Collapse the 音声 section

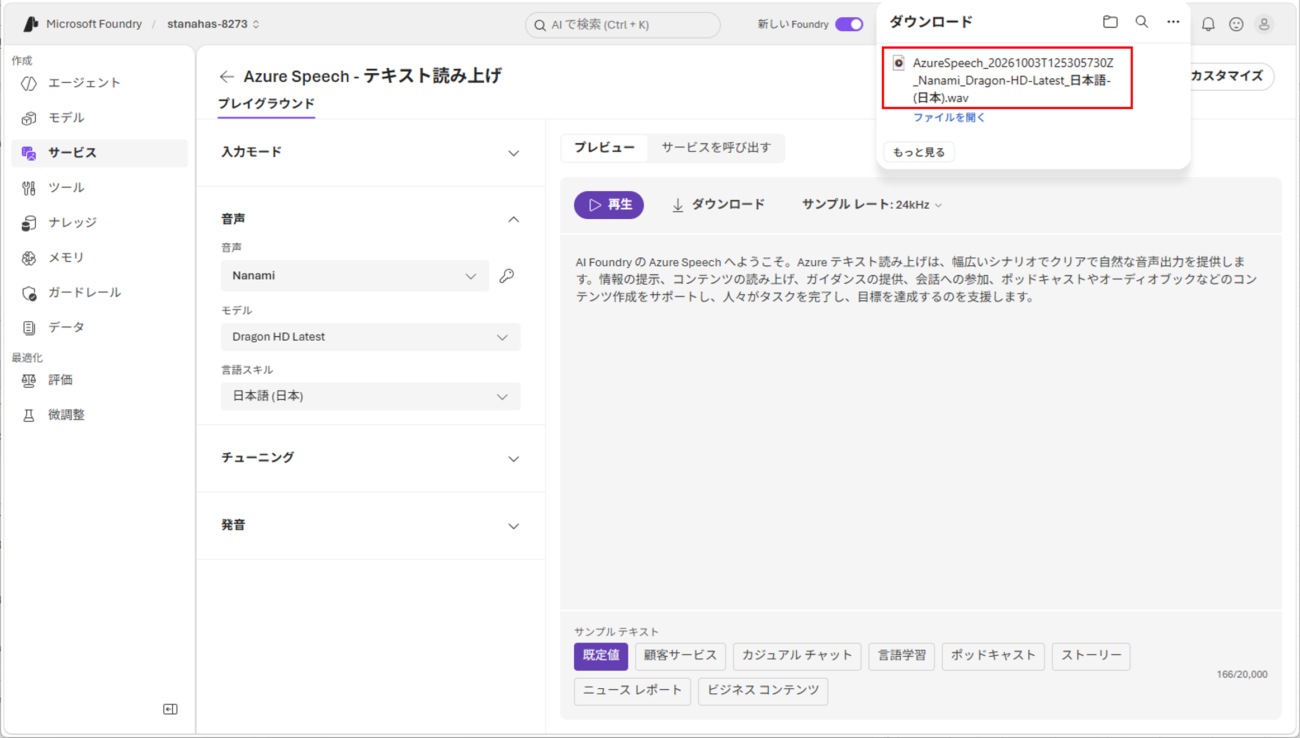point(371,219)
